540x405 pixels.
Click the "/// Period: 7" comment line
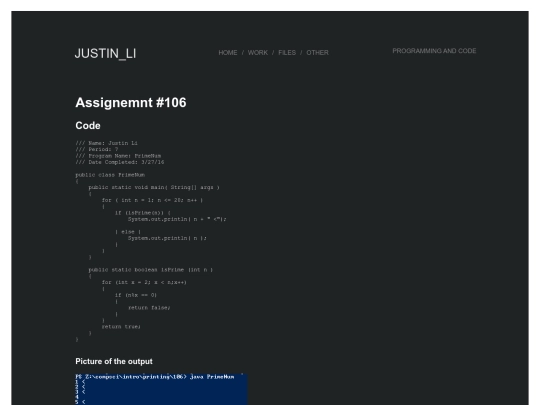[x=97, y=149]
